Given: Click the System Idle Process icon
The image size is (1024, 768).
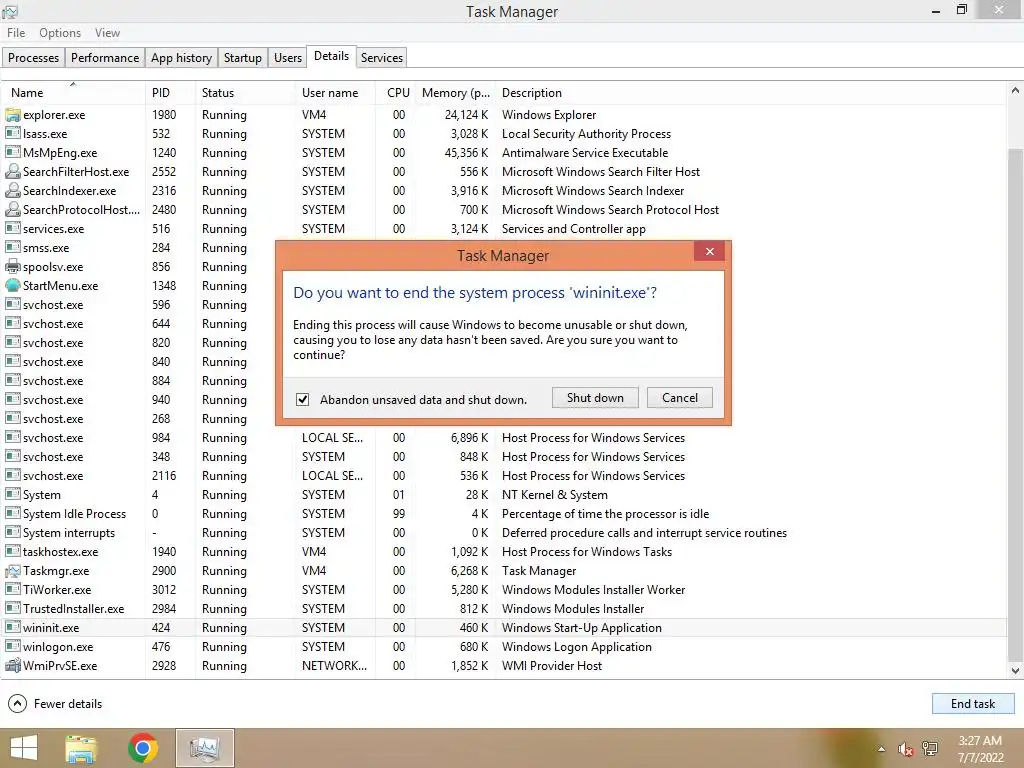Looking at the screenshot, I should (12, 513).
